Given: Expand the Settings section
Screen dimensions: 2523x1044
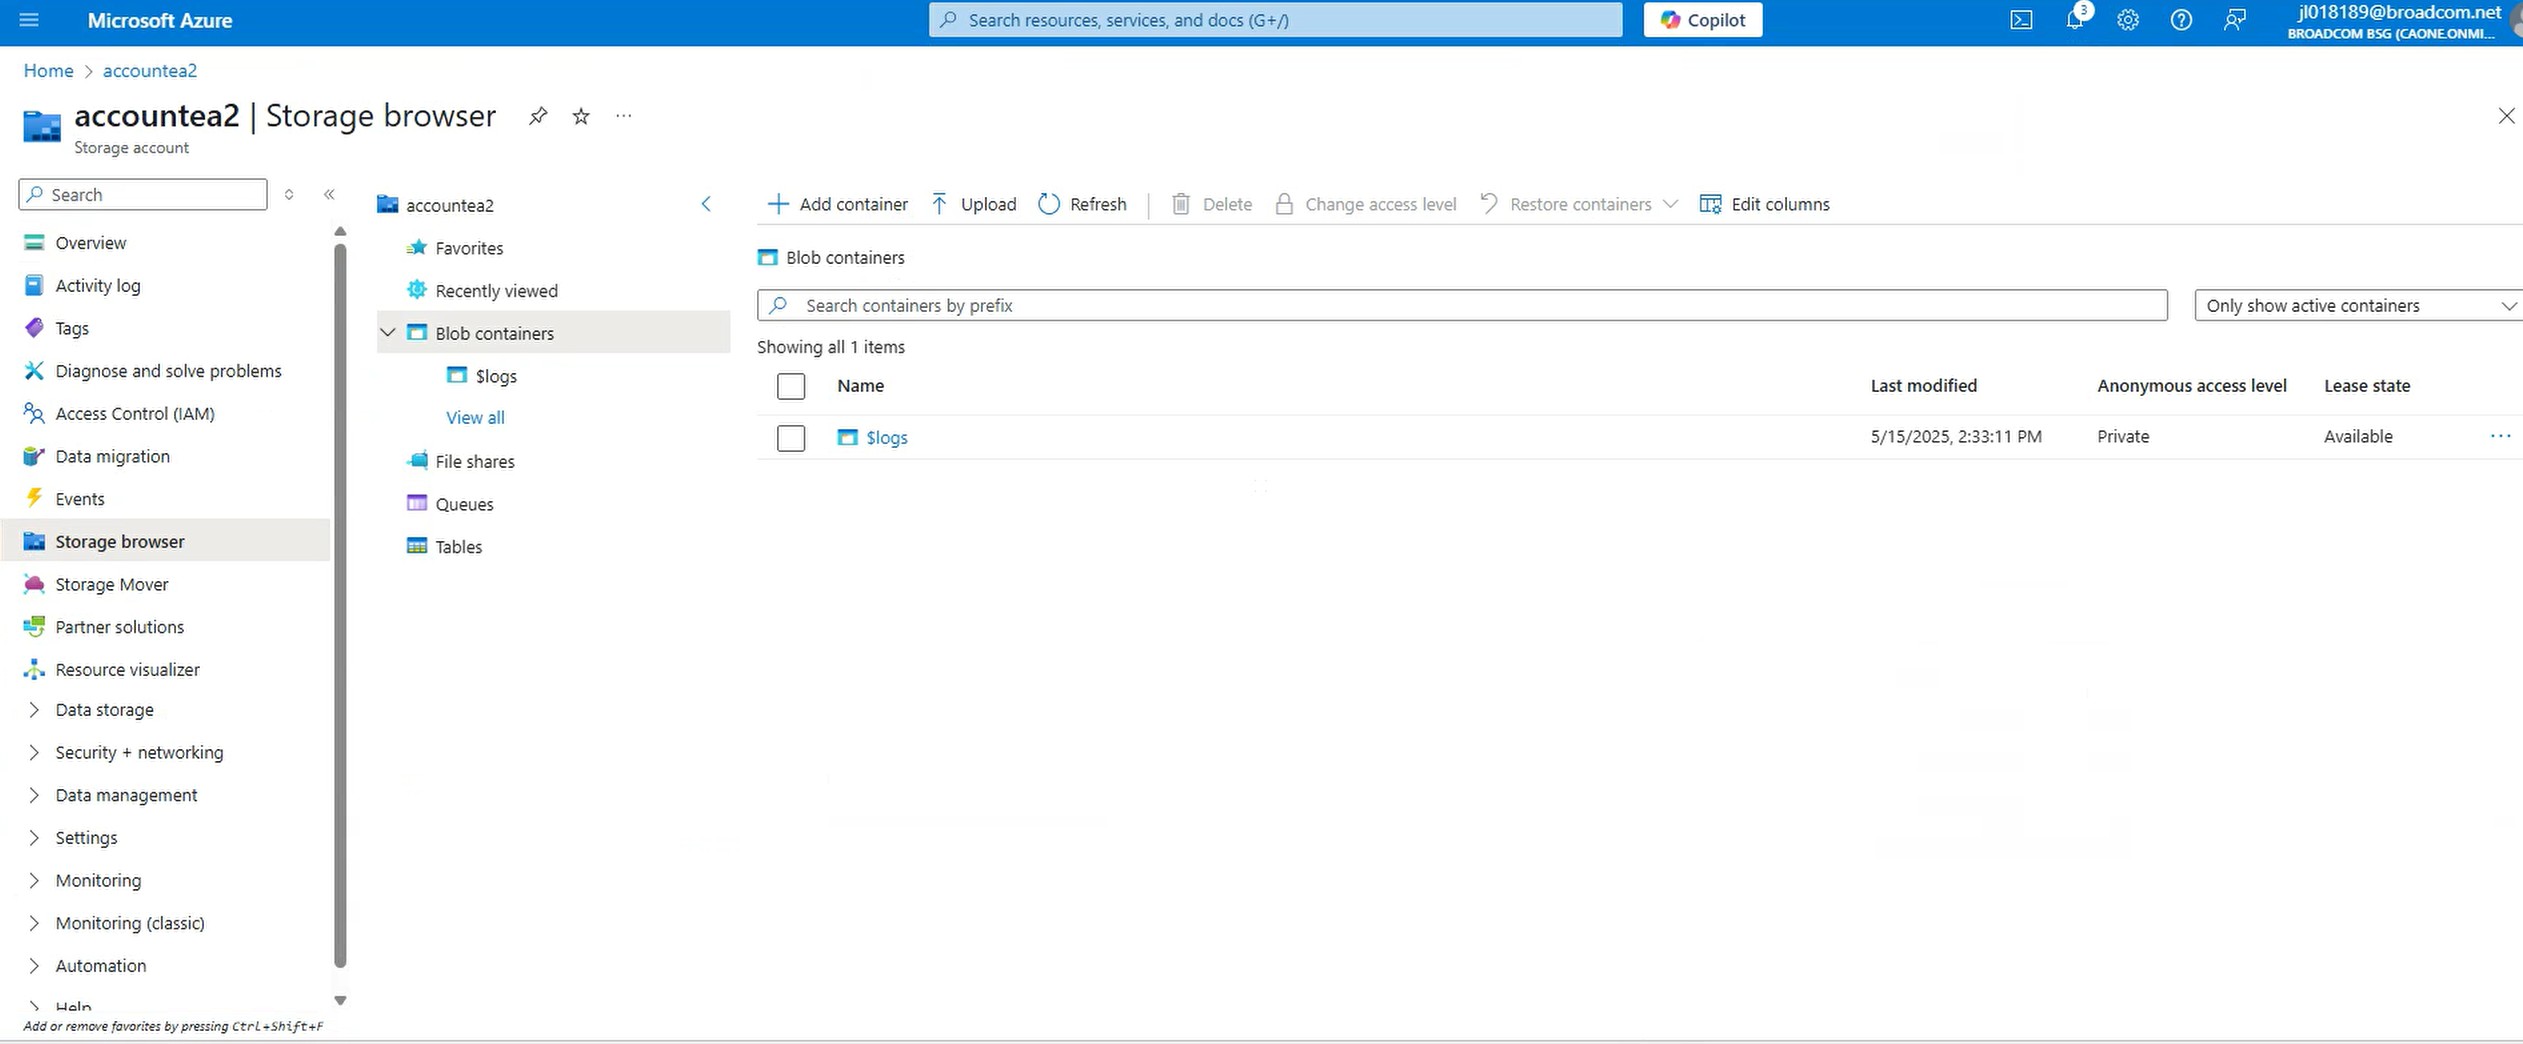Looking at the screenshot, I should click(x=34, y=838).
